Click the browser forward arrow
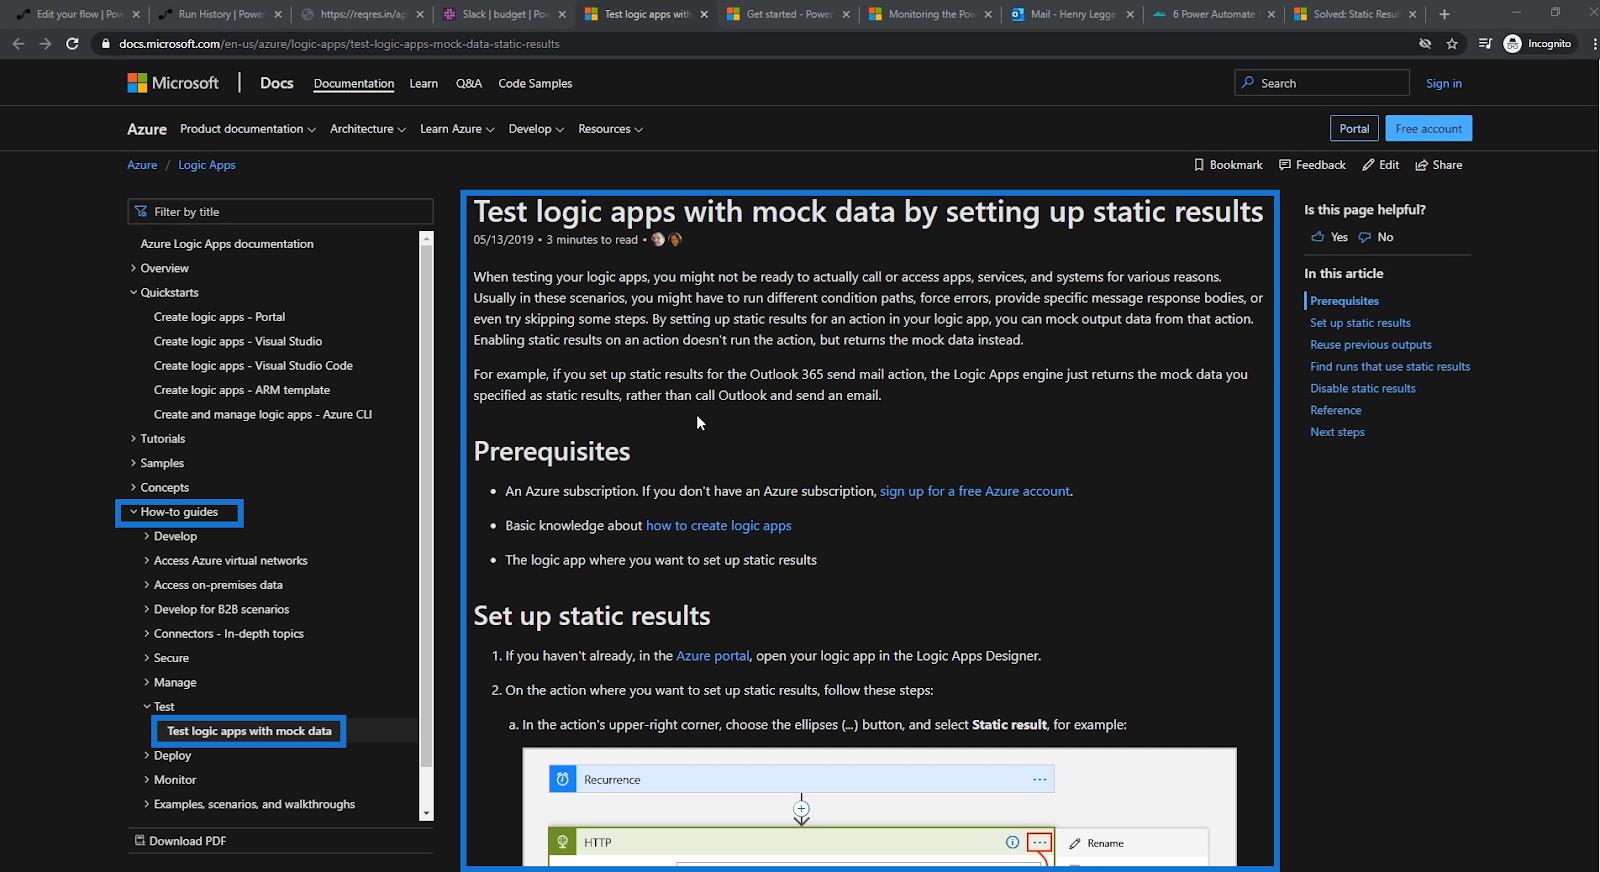The image size is (1600, 872). (x=45, y=44)
